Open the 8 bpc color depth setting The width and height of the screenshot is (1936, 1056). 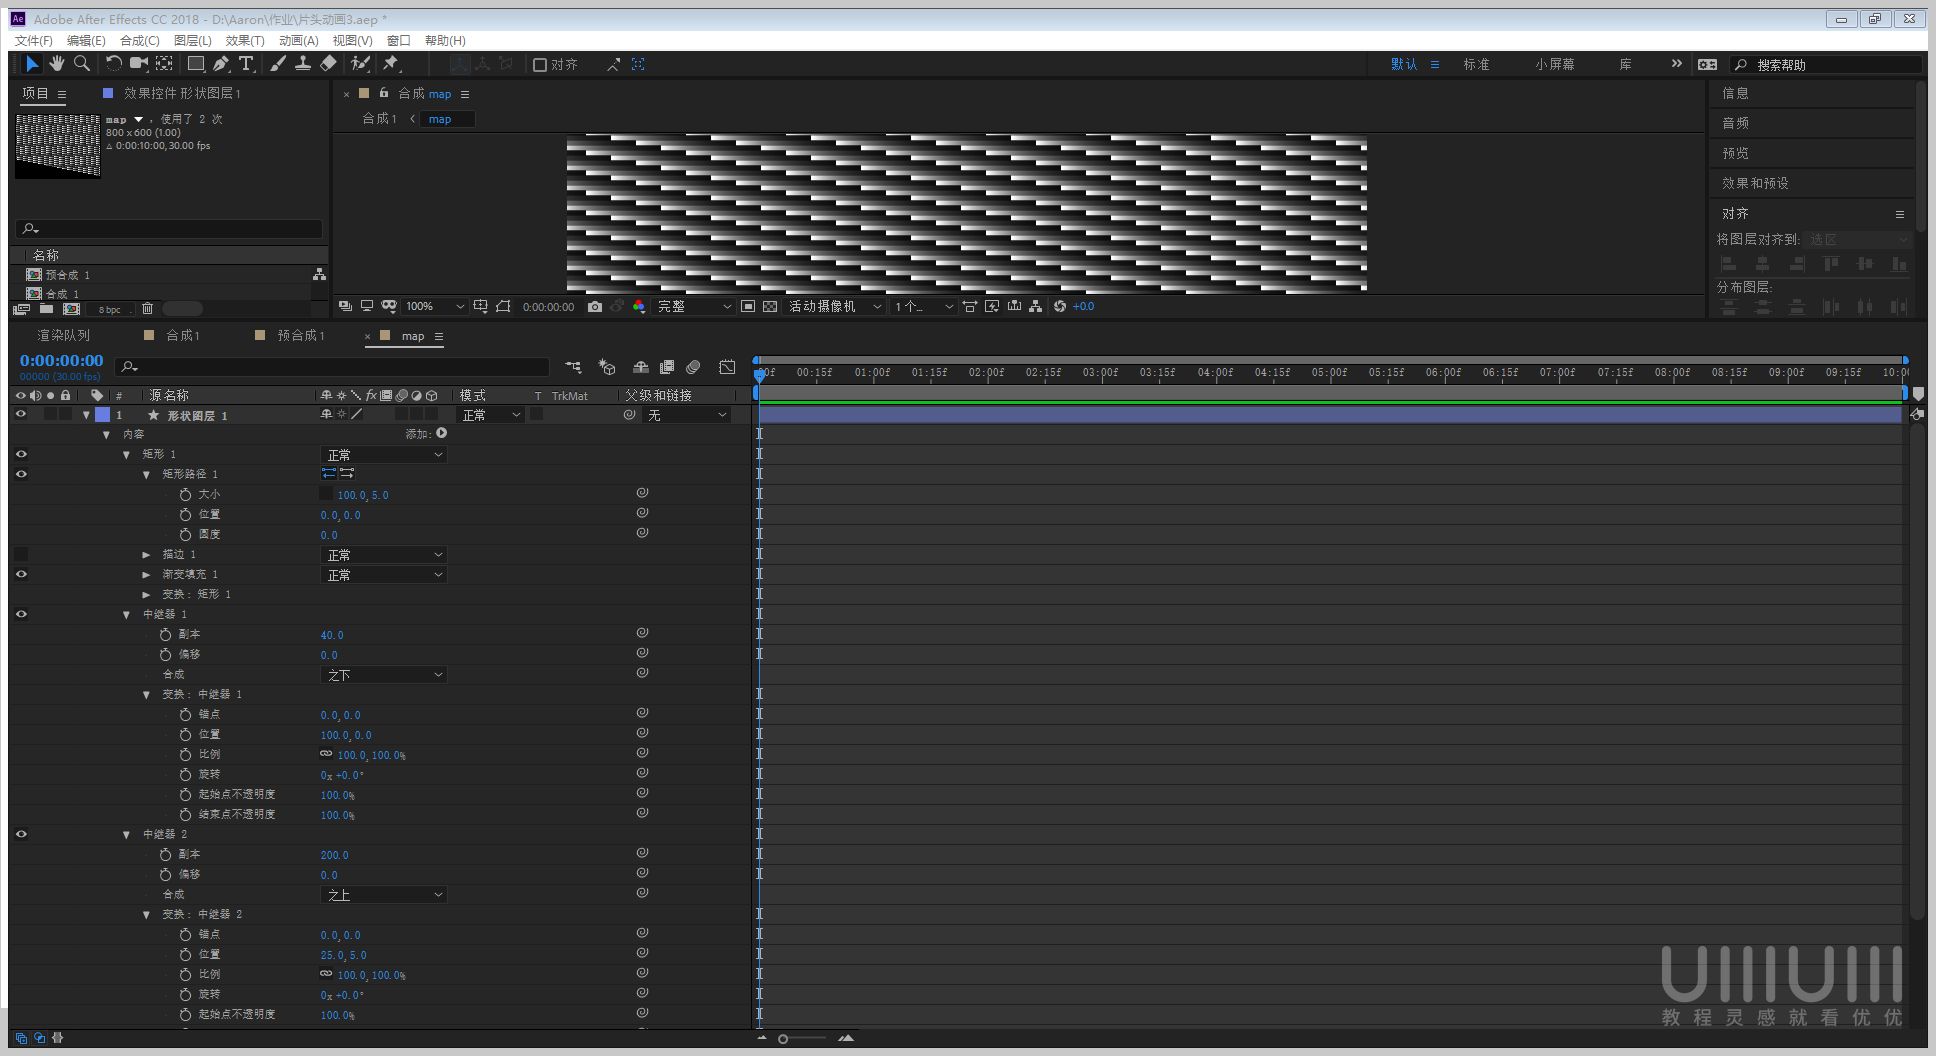point(109,309)
